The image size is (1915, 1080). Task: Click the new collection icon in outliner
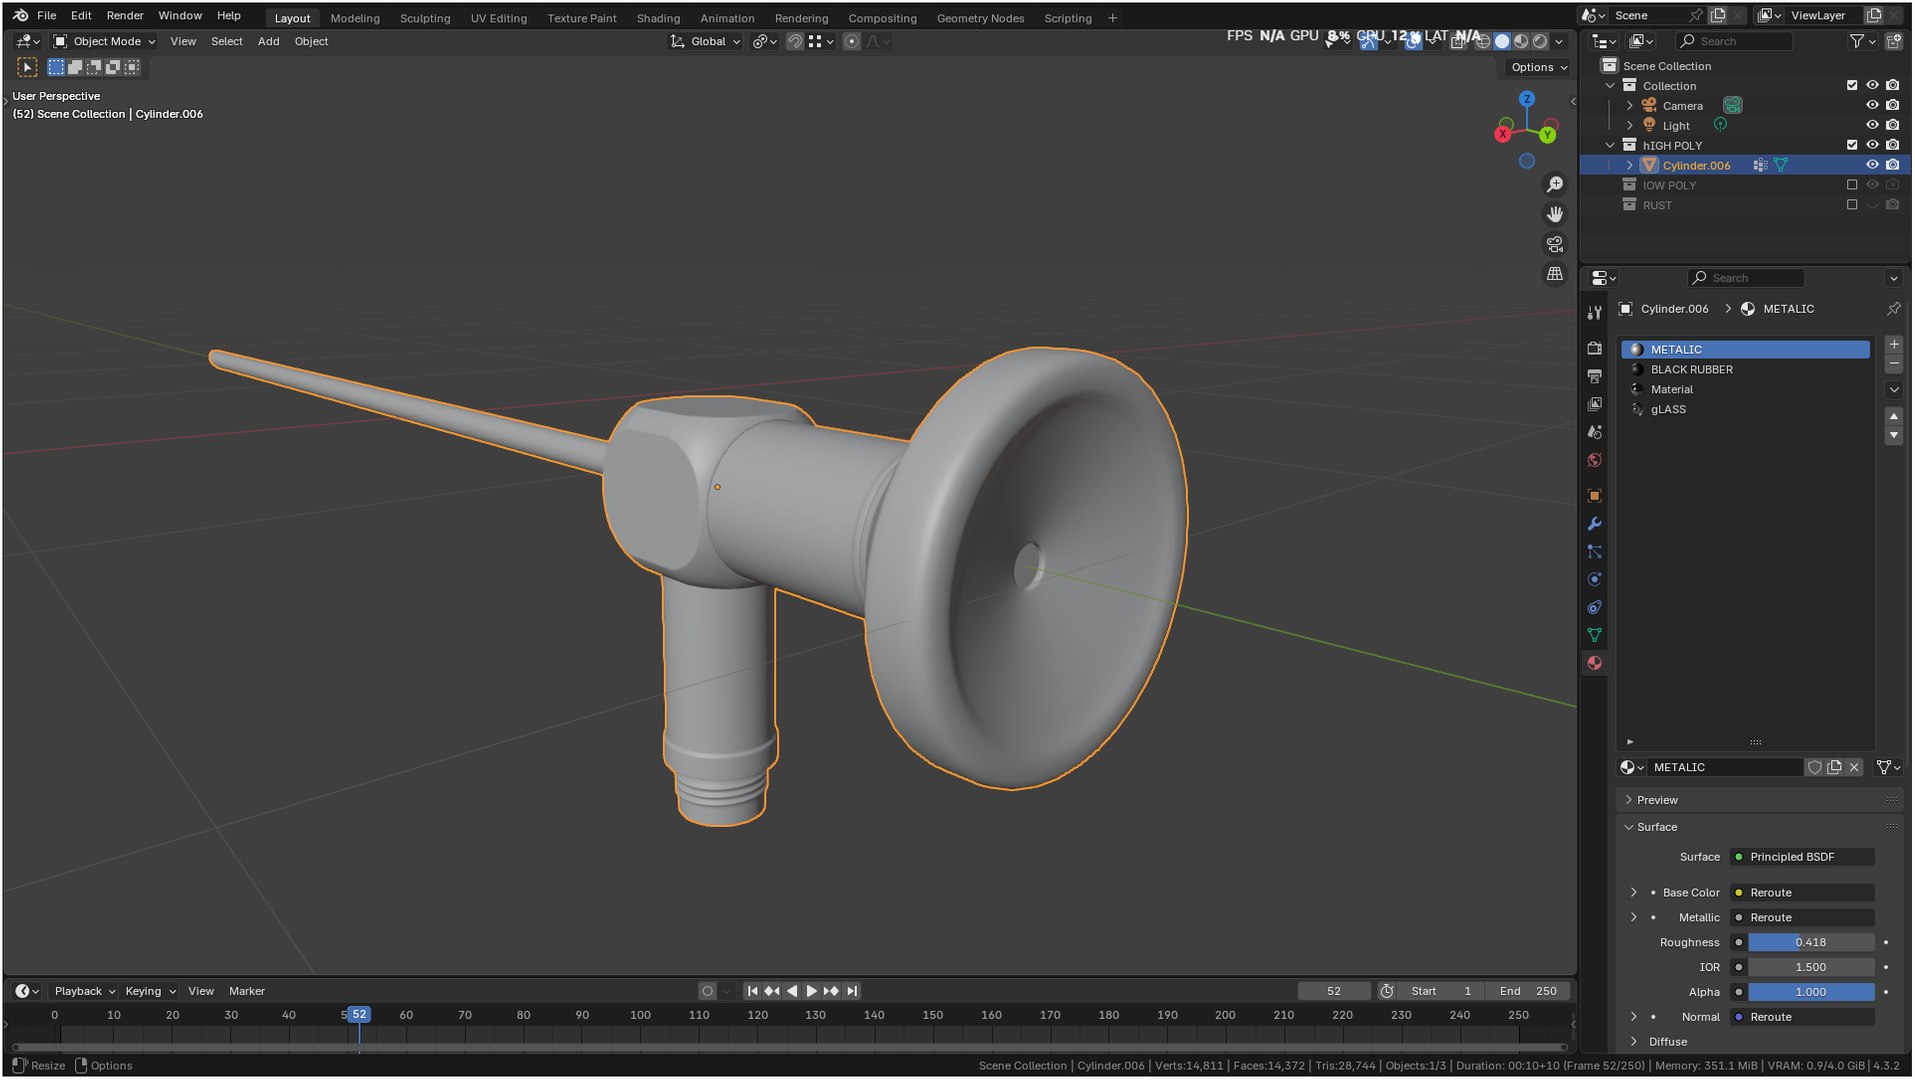click(1894, 41)
